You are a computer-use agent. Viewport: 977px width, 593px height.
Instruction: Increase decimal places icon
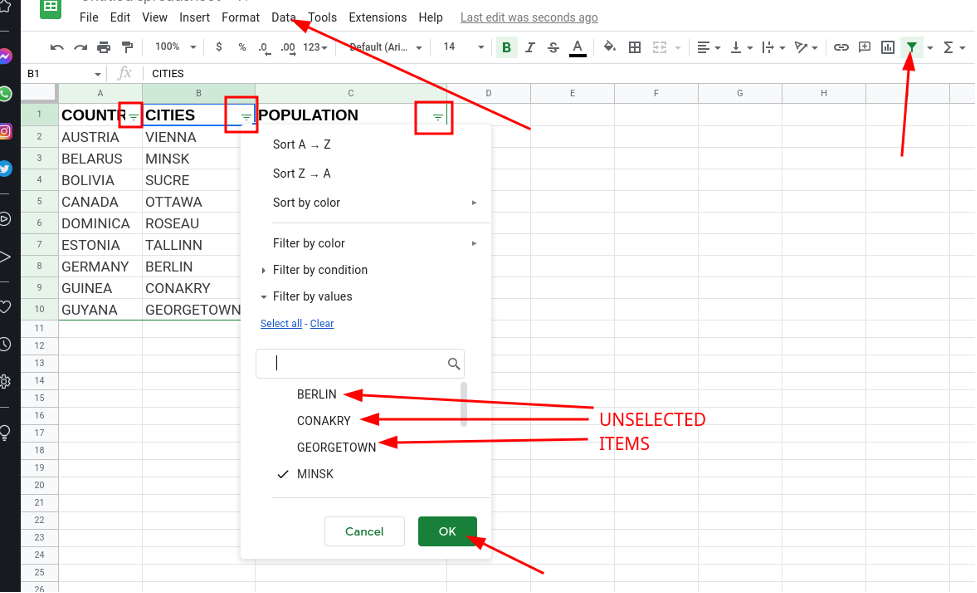(288, 47)
